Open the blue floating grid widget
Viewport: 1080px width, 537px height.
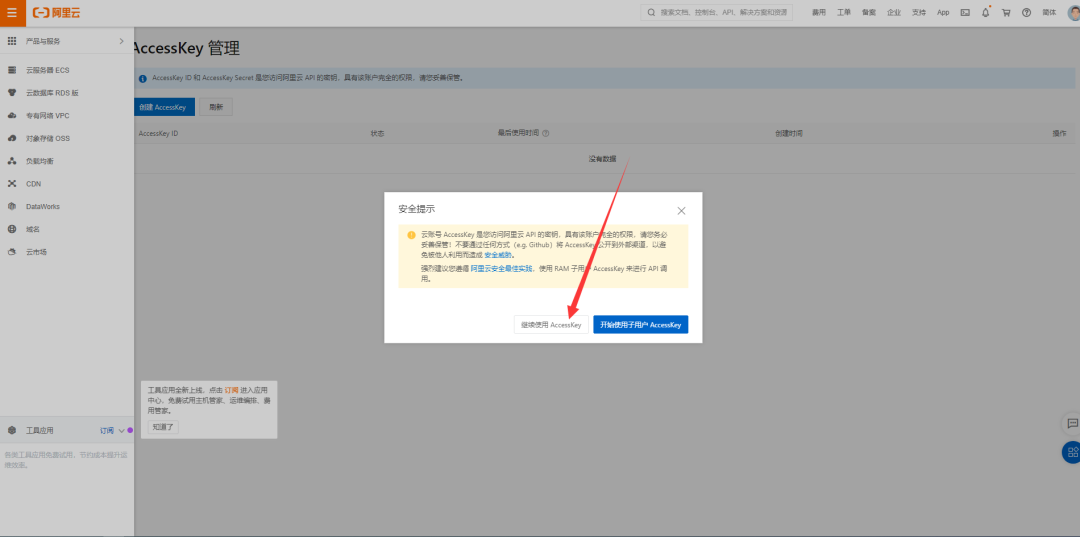pos(1072,452)
